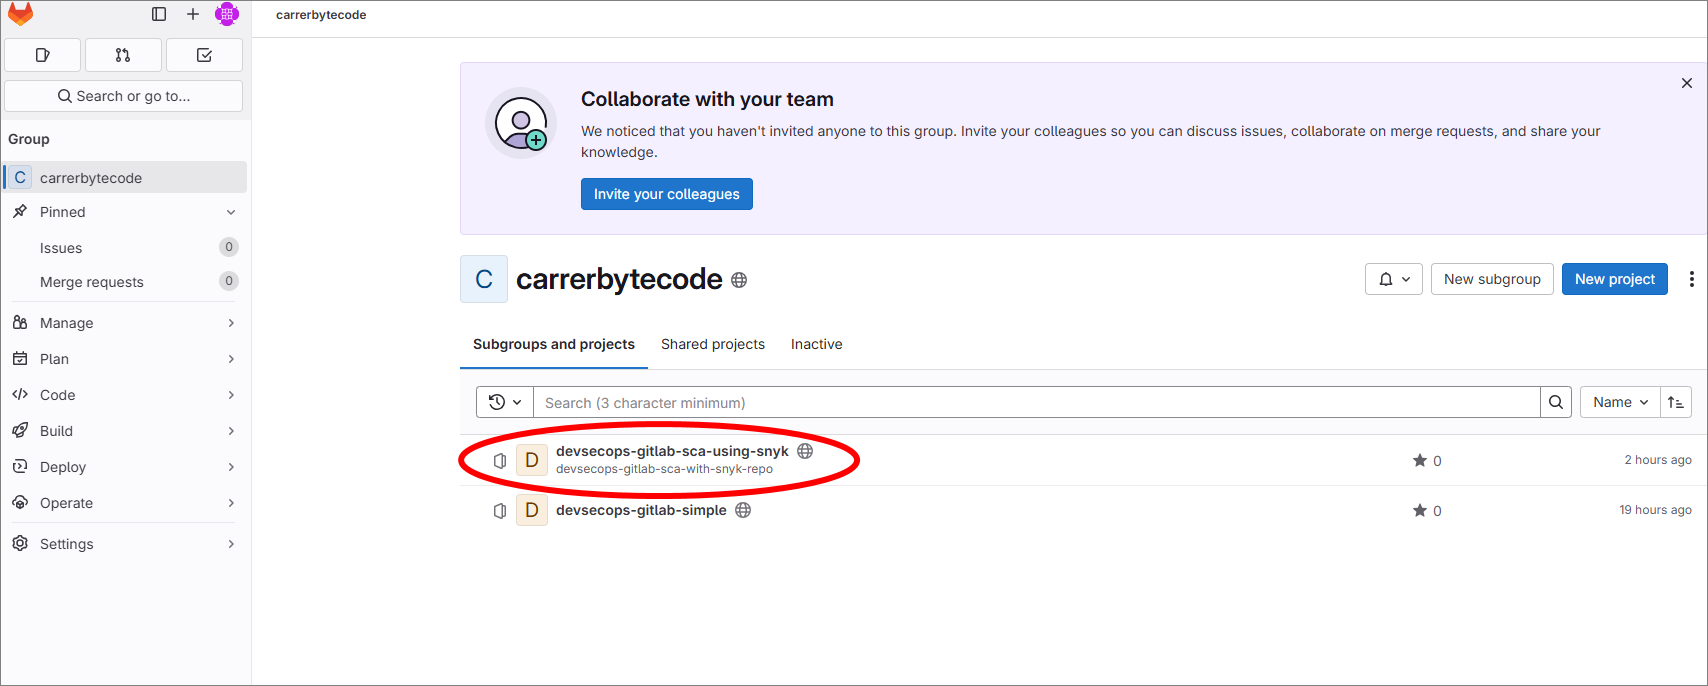Expand the Code menu
The image size is (1708, 686).
coord(125,395)
